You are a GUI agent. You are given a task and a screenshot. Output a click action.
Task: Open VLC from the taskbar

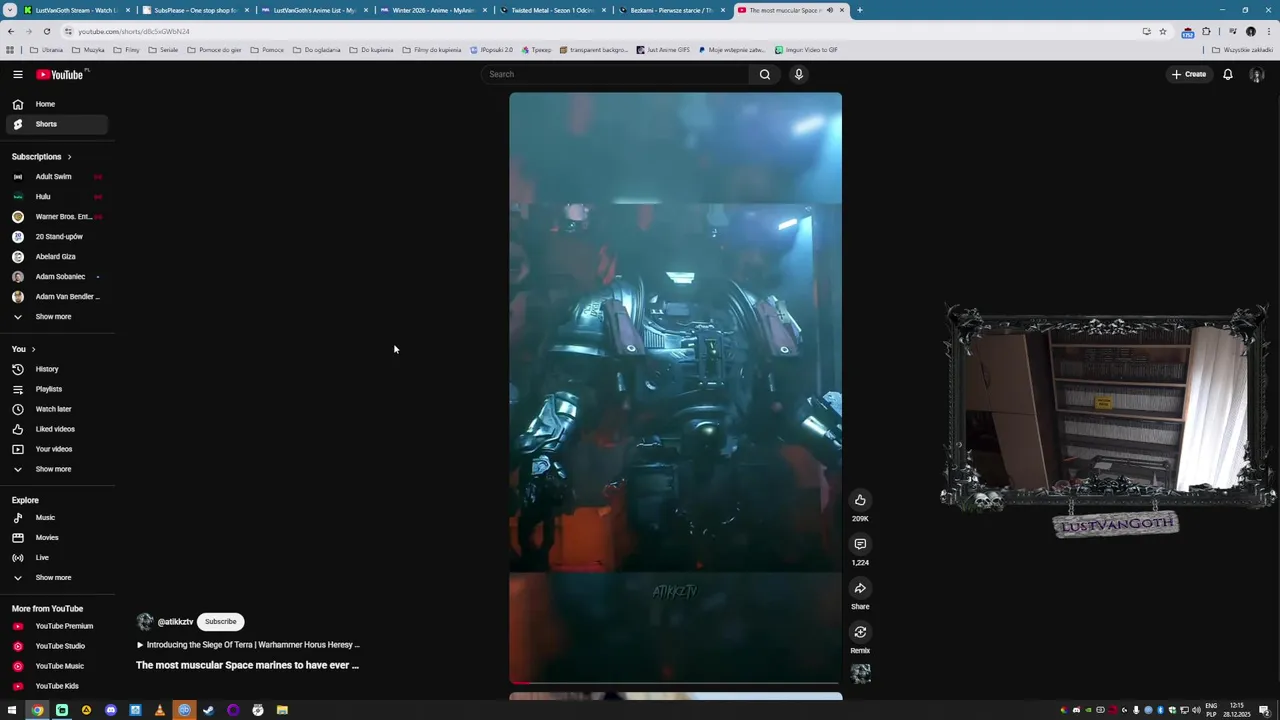(159, 710)
